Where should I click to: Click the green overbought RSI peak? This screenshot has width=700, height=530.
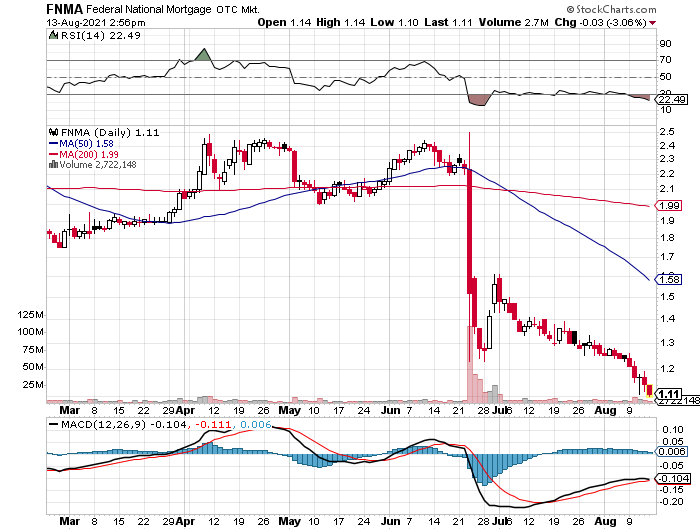[203, 54]
